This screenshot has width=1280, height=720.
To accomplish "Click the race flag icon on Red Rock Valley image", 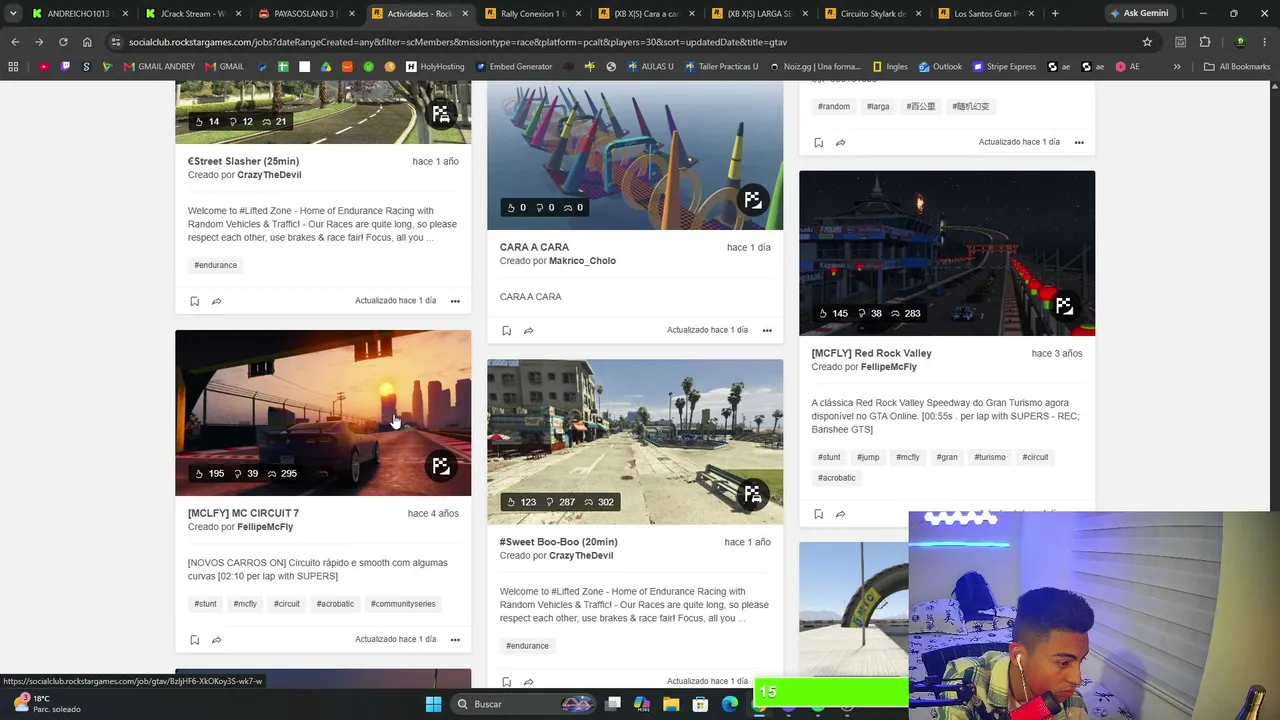I will [x=1064, y=306].
